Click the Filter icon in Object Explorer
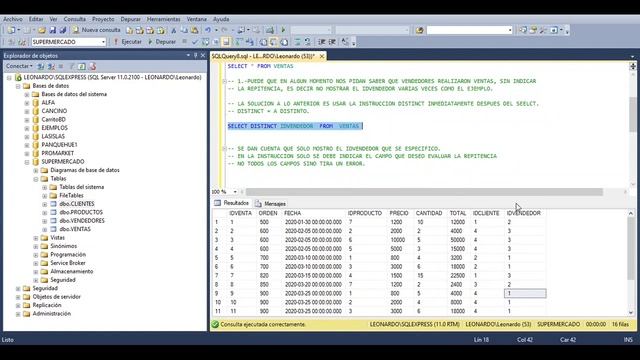Screen dimensions: 640x360 (x=72, y=66)
